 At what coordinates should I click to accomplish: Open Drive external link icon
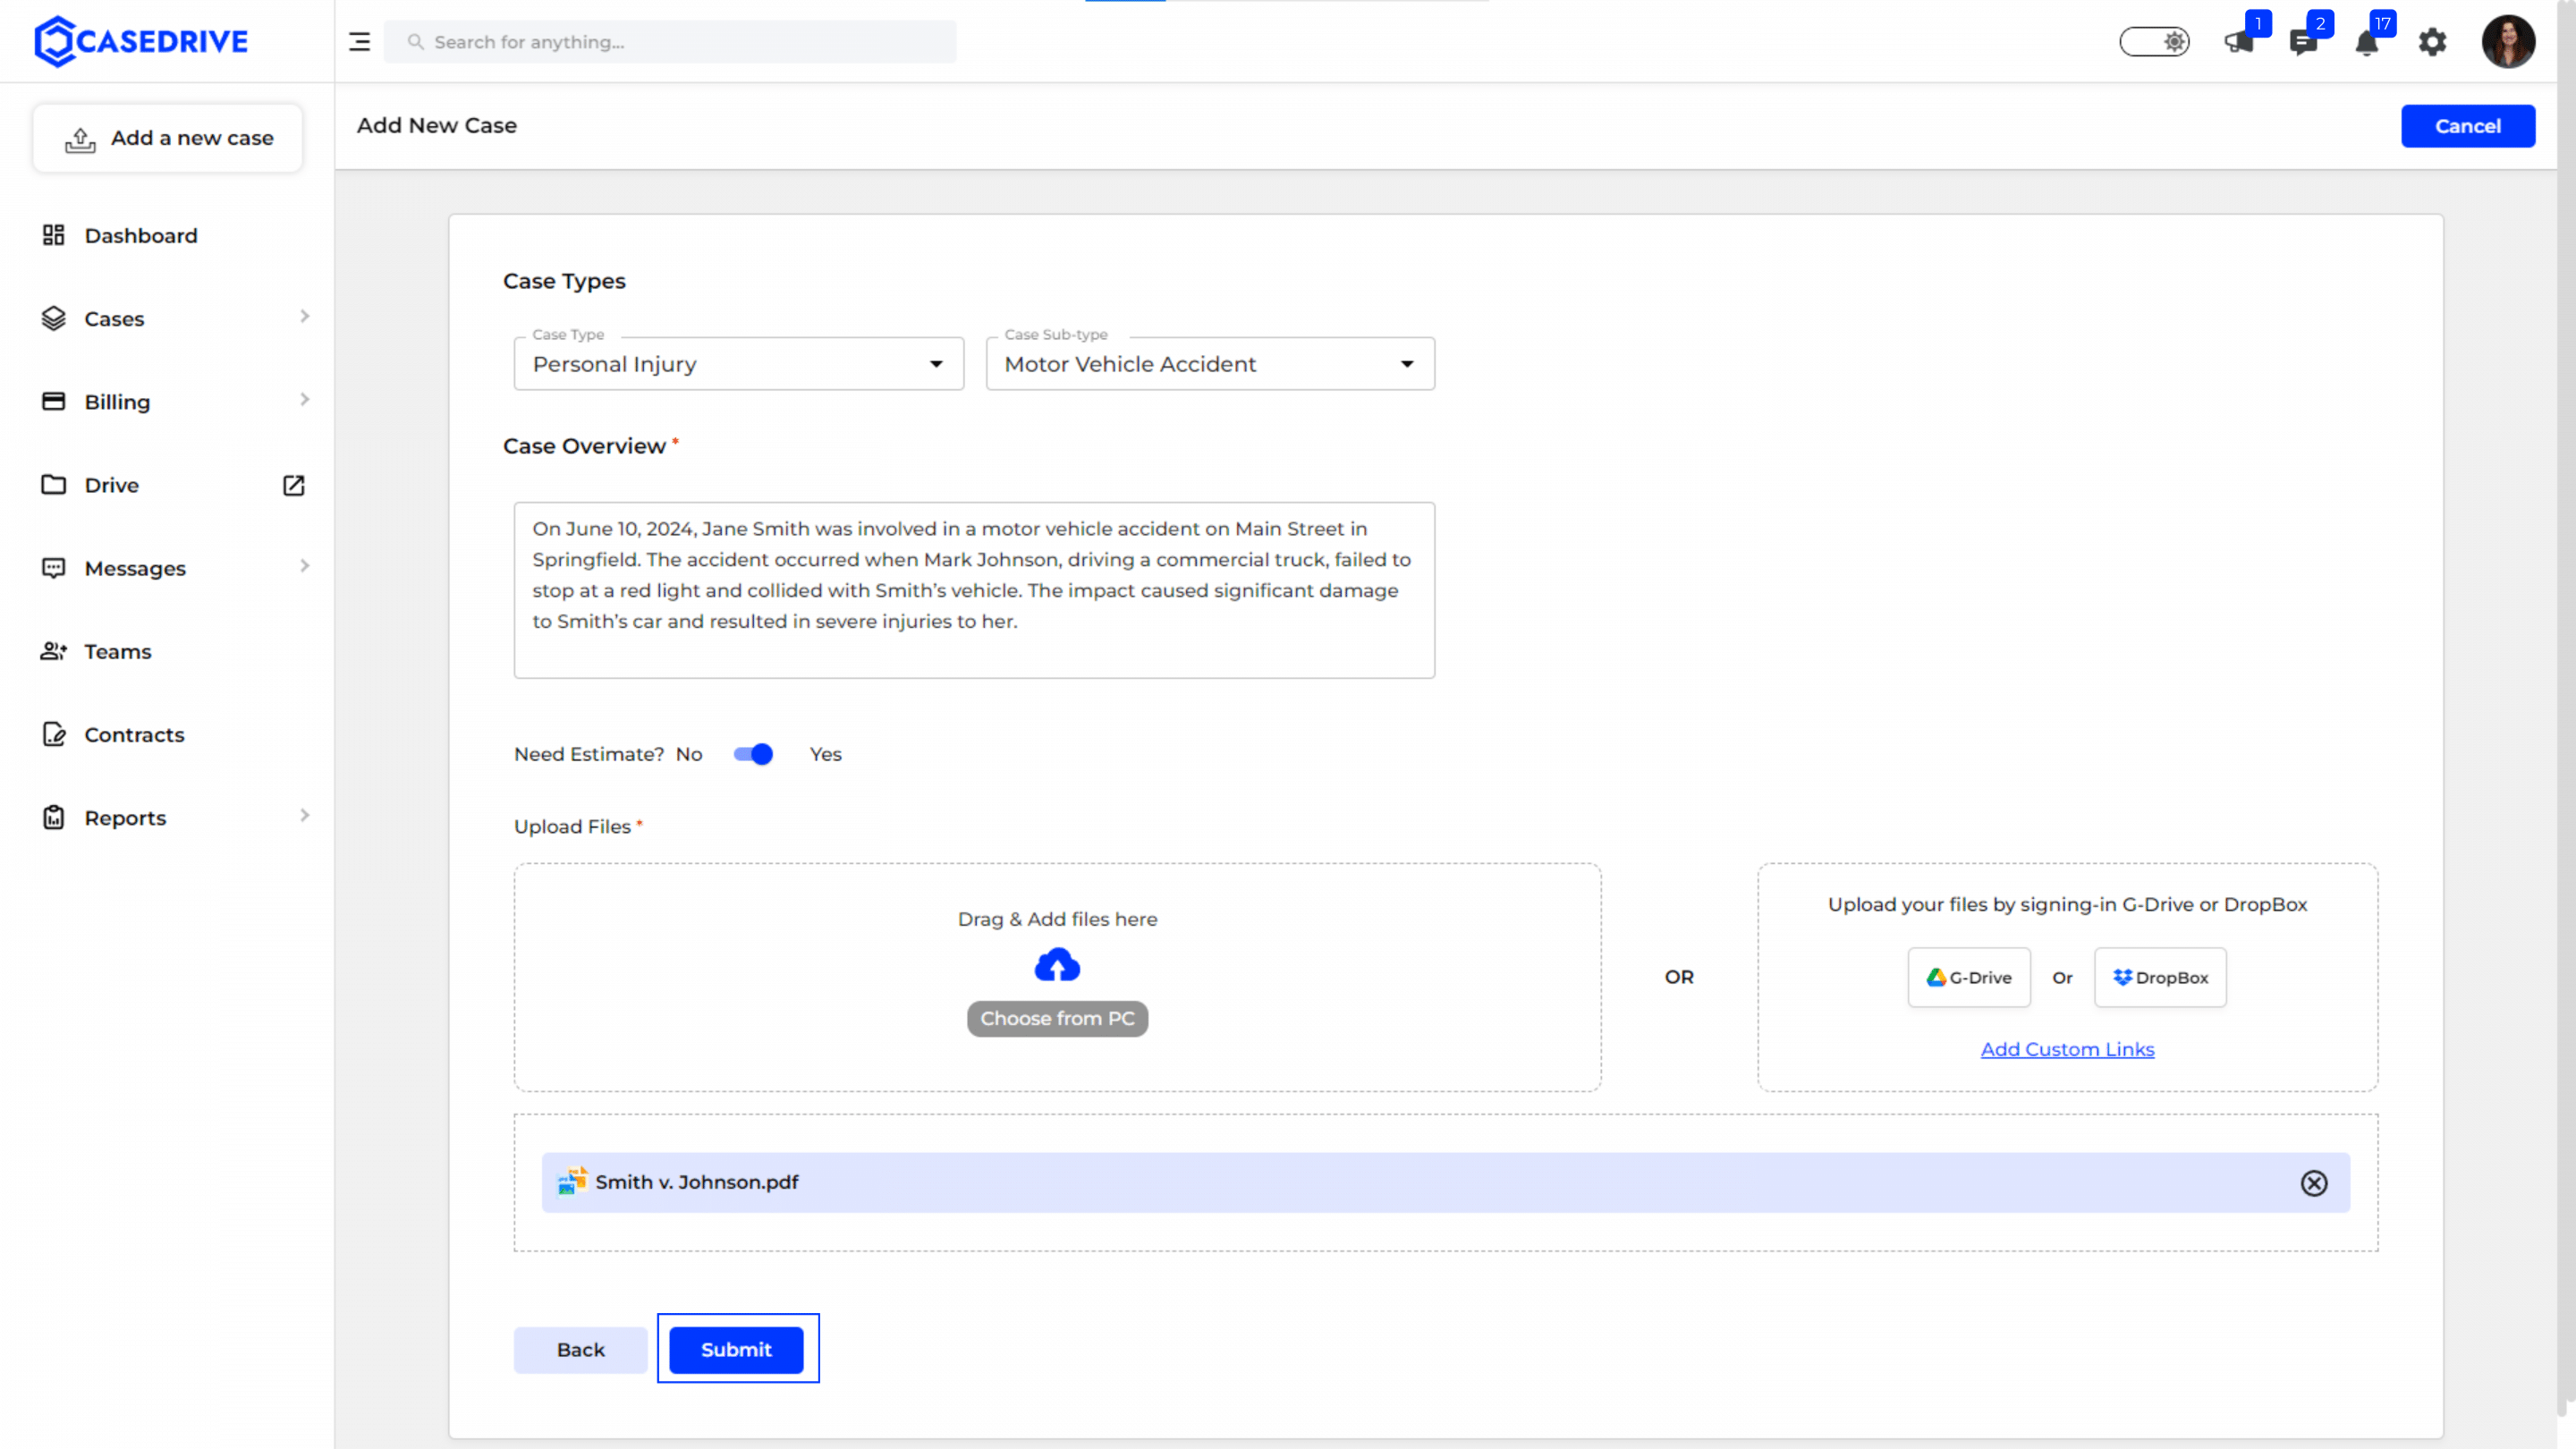point(293,485)
